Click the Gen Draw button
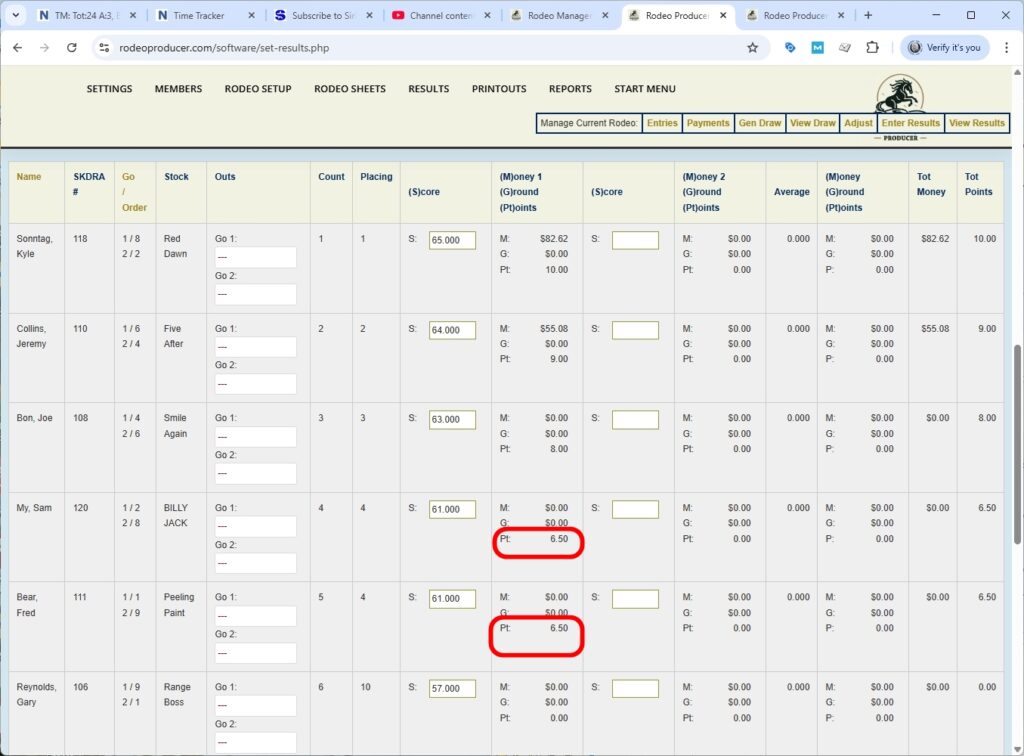Viewport: 1024px width, 756px height. [760, 123]
